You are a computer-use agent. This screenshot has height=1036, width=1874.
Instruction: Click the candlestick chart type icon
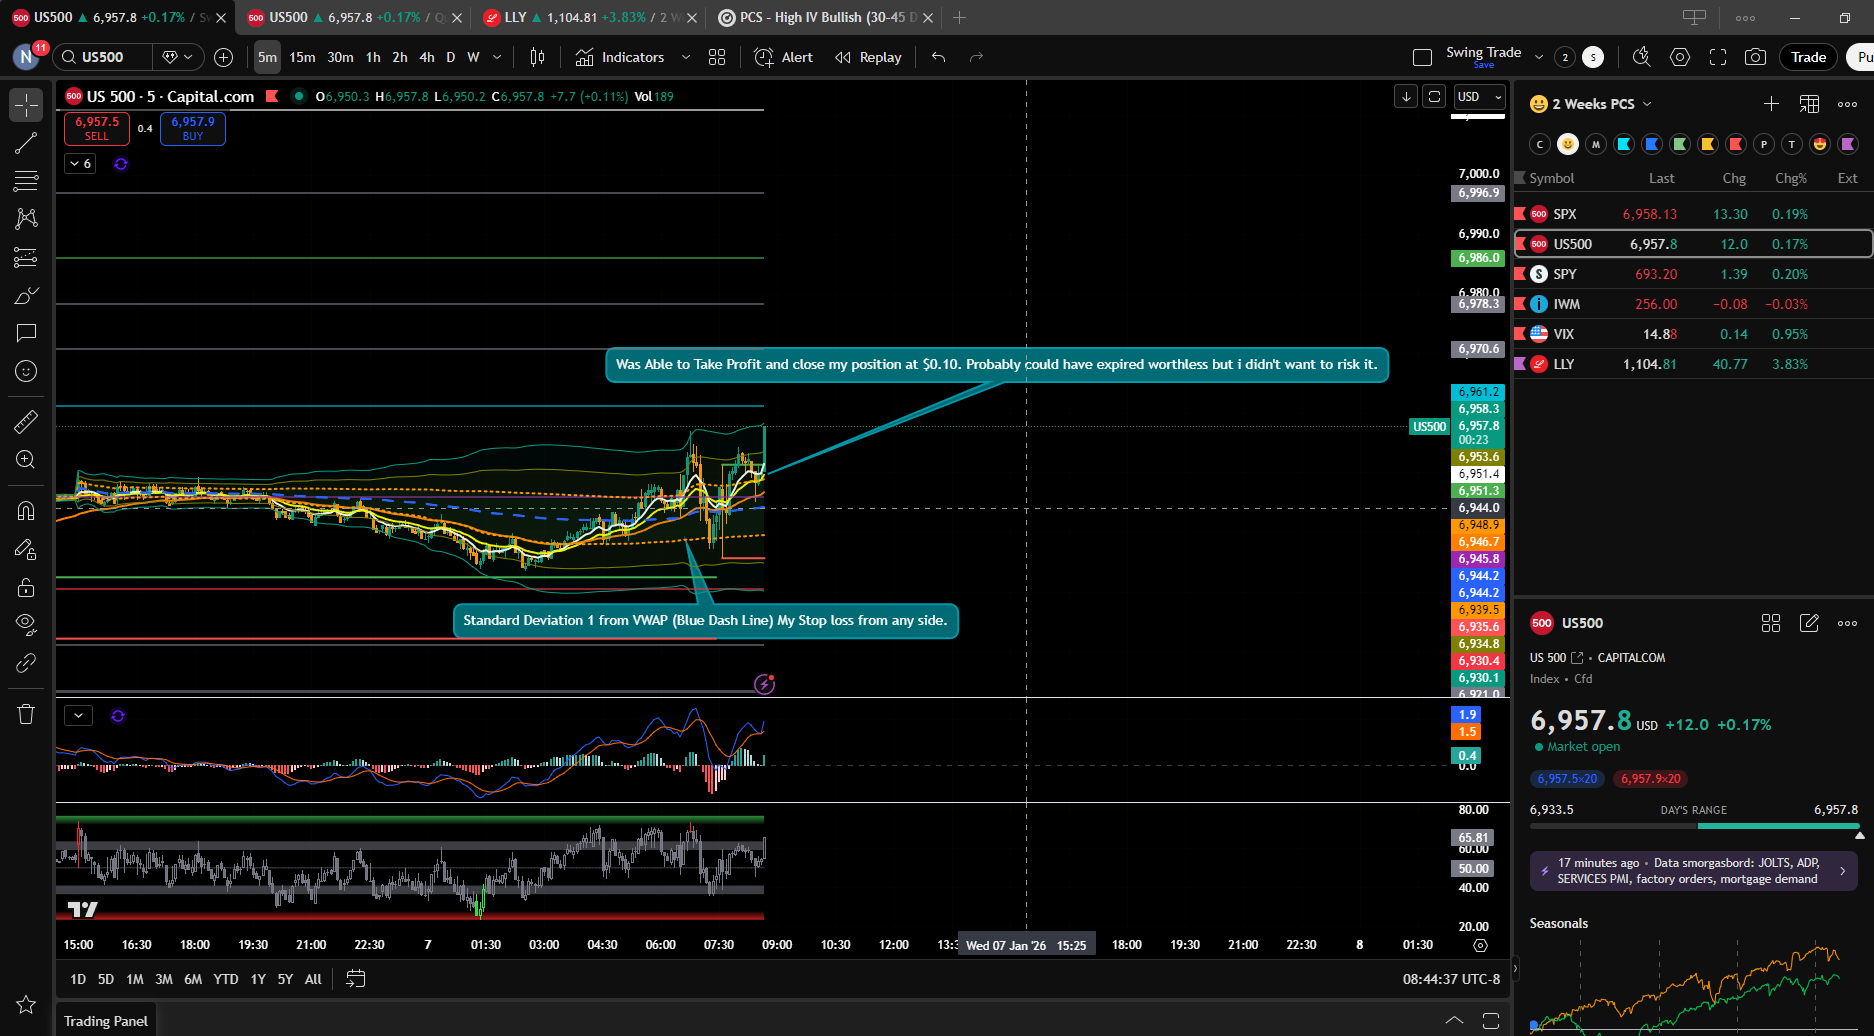tap(537, 57)
